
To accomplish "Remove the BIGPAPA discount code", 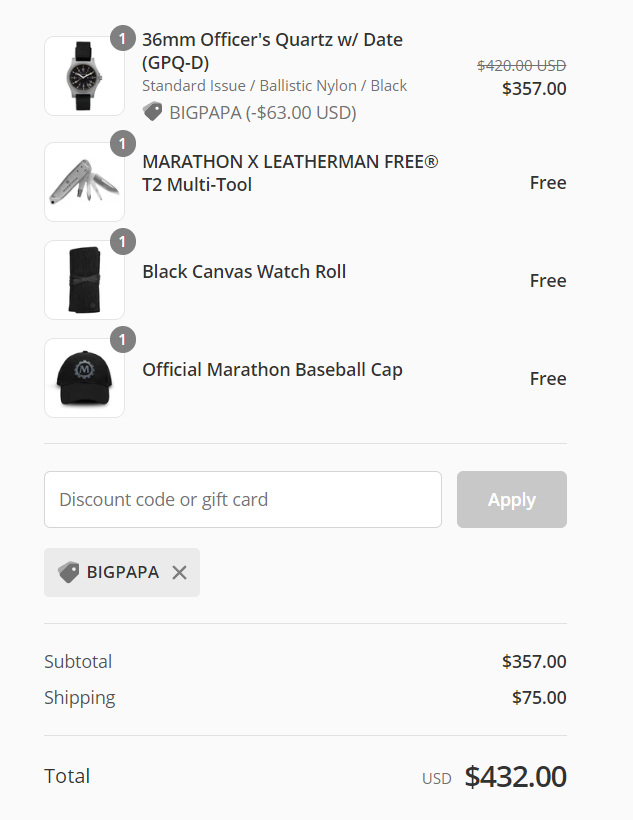I will 179,573.
